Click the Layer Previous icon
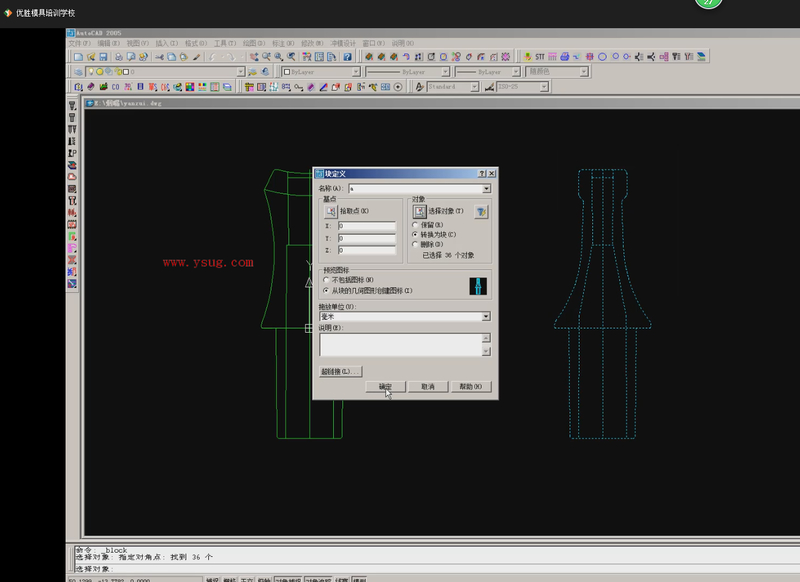The image size is (800, 582). click(265, 72)
